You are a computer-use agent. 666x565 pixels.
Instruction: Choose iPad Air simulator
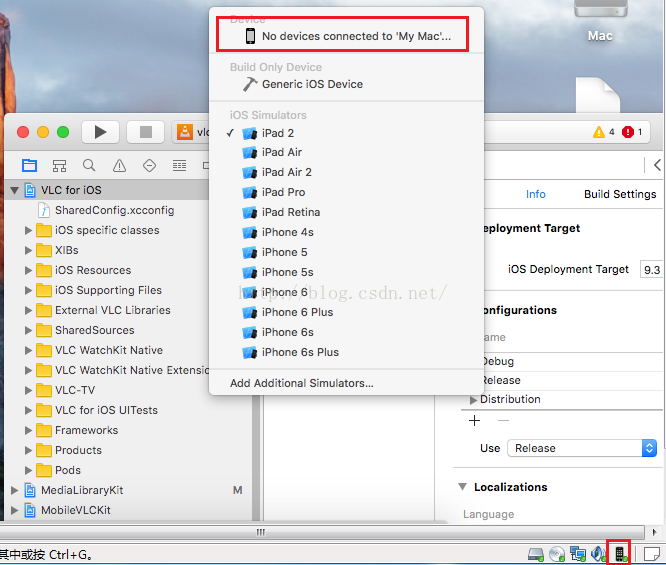(346, 152)
